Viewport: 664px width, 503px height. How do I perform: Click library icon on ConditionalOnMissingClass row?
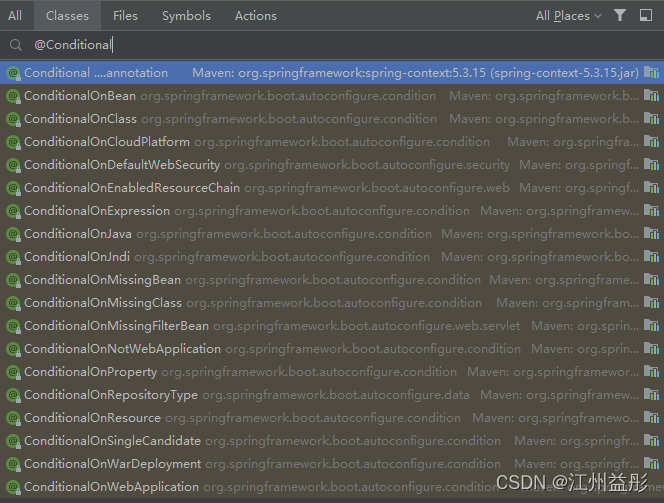[x=651, y=302]
